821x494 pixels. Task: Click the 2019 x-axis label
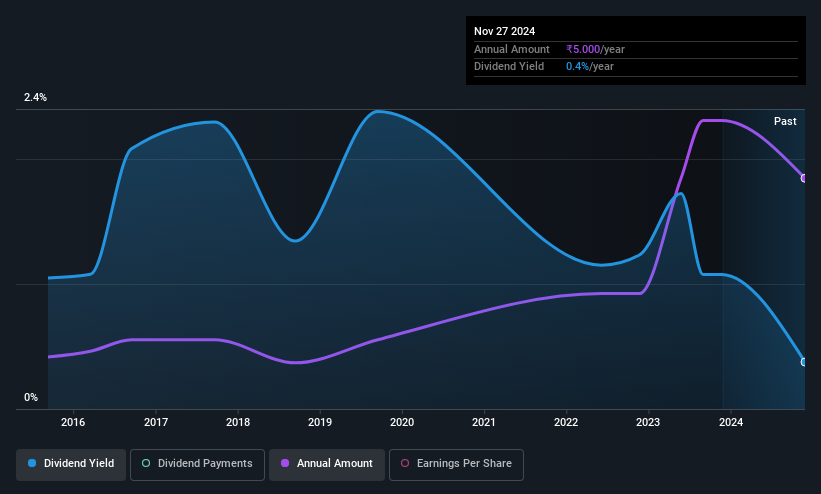(320, 422)
